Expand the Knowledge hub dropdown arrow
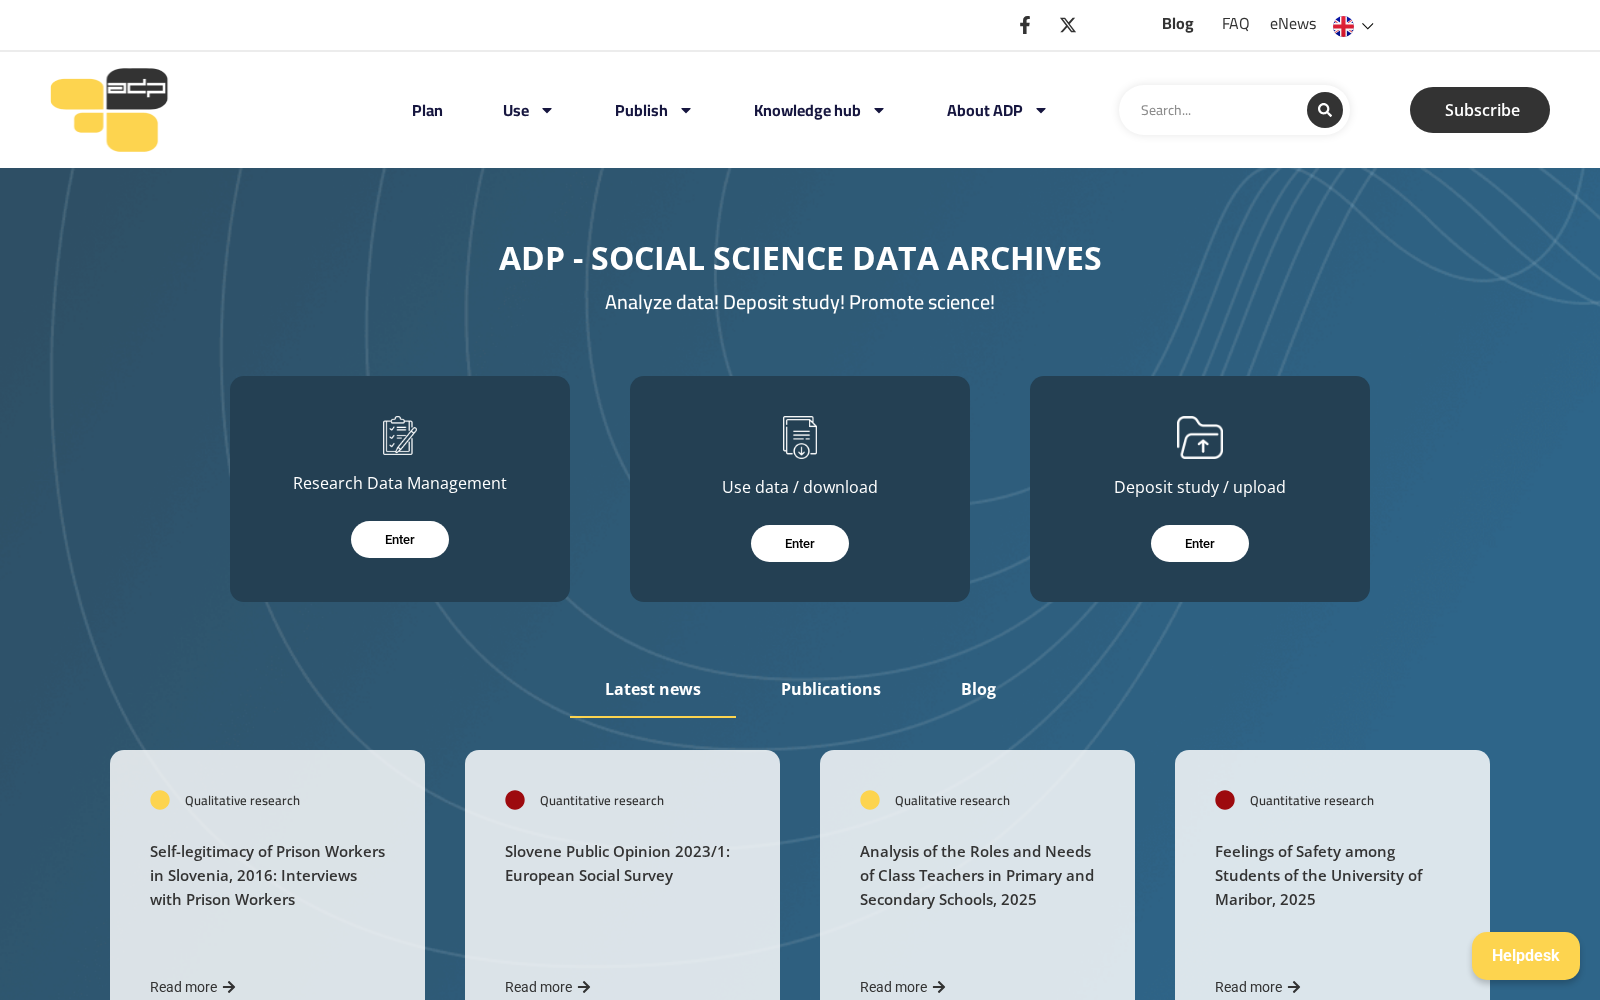This screenshot has height=1000, width=1600. [879, 111]
